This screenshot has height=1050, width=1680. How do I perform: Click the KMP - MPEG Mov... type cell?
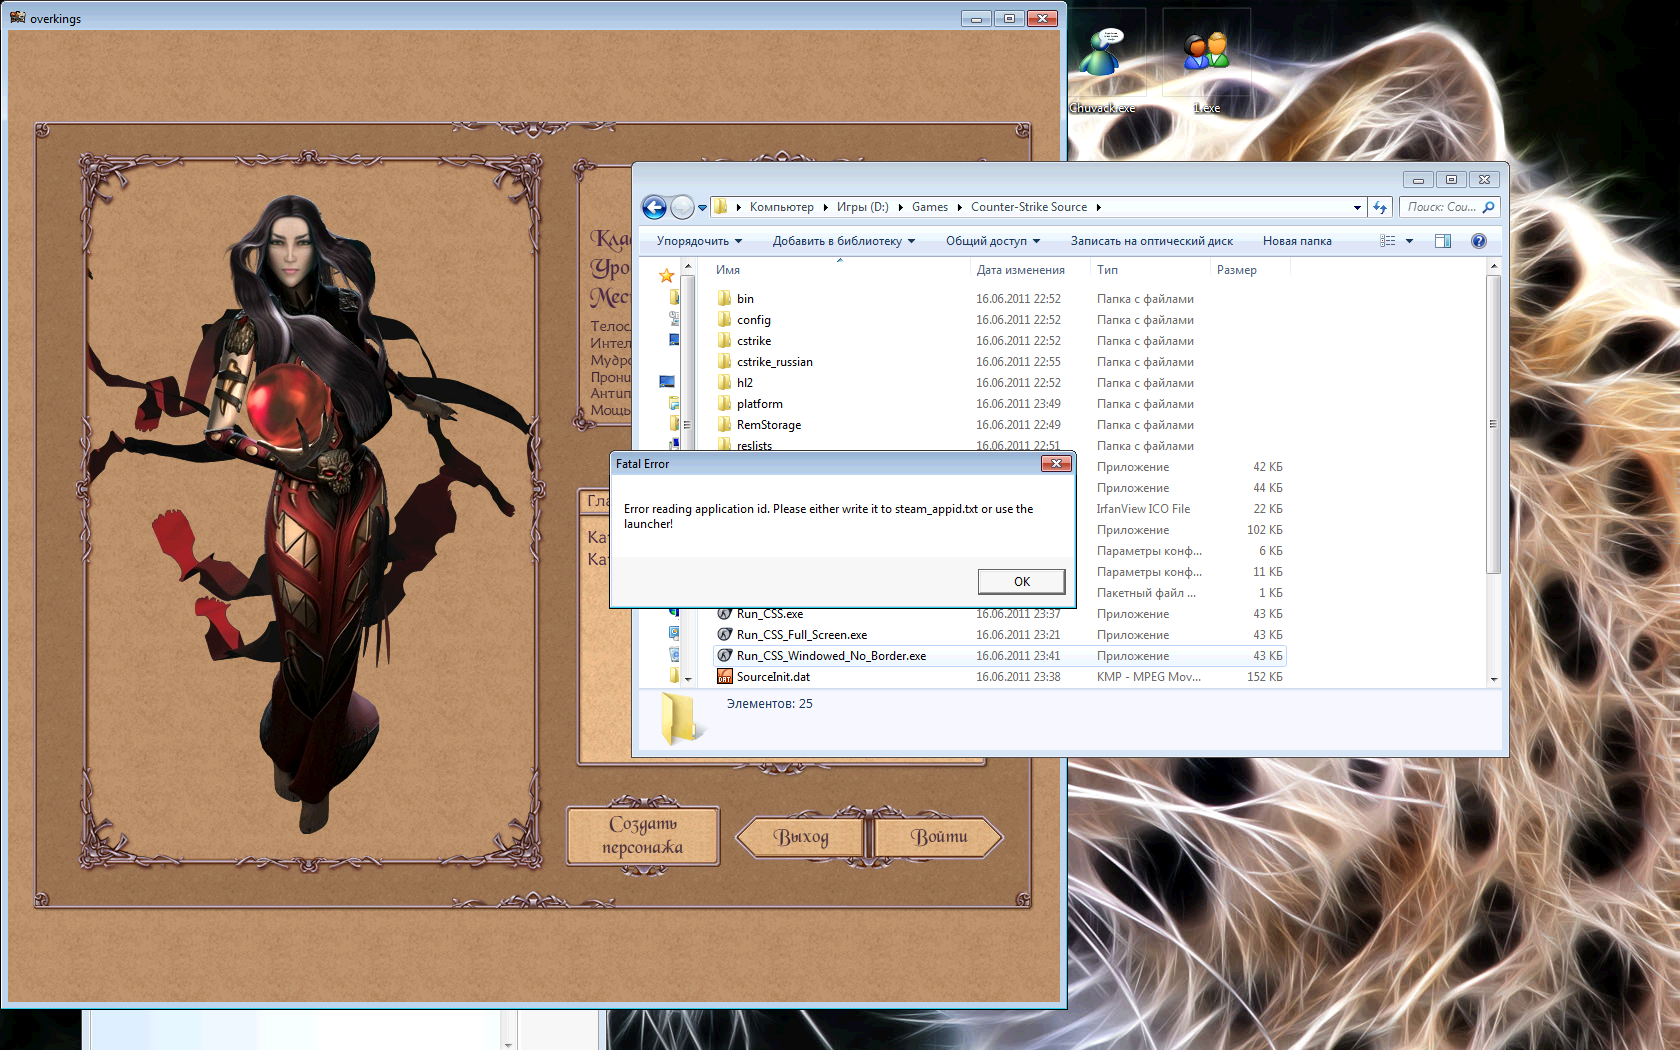[x=1148, y=677]
